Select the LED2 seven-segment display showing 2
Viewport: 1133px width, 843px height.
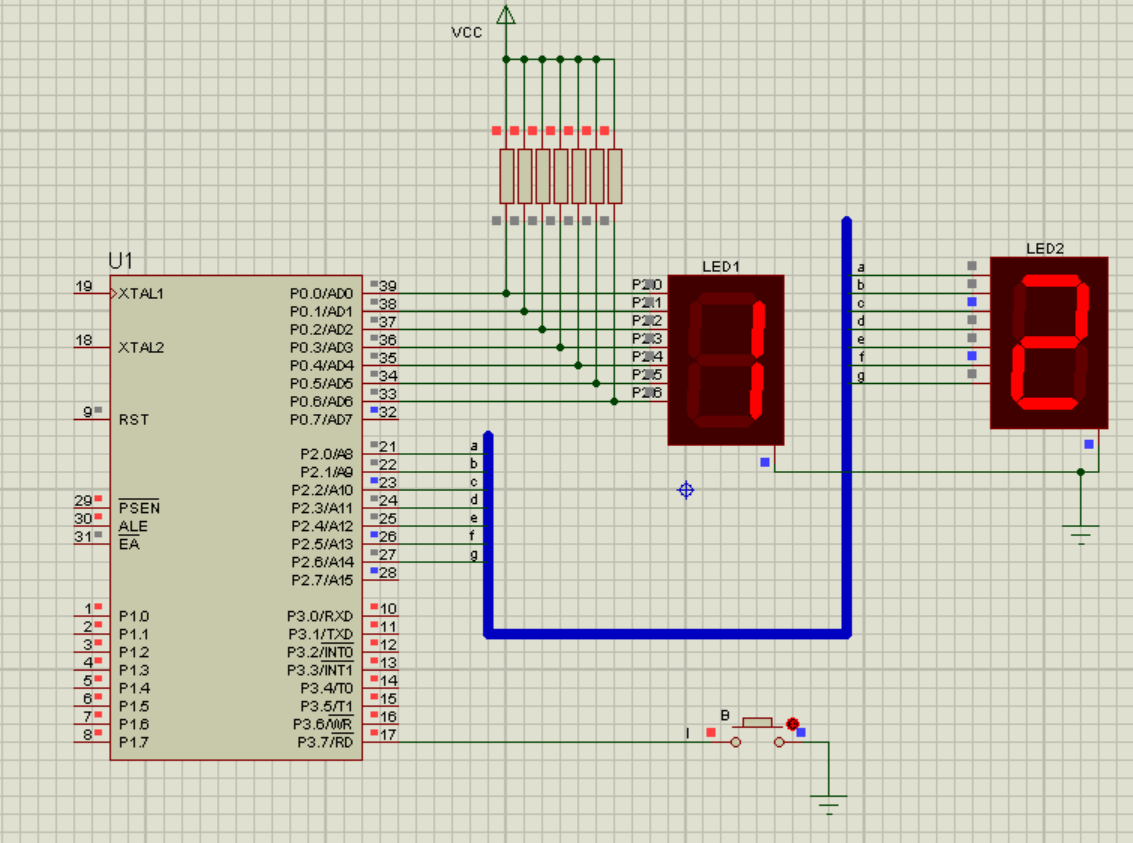point(1048,342)
